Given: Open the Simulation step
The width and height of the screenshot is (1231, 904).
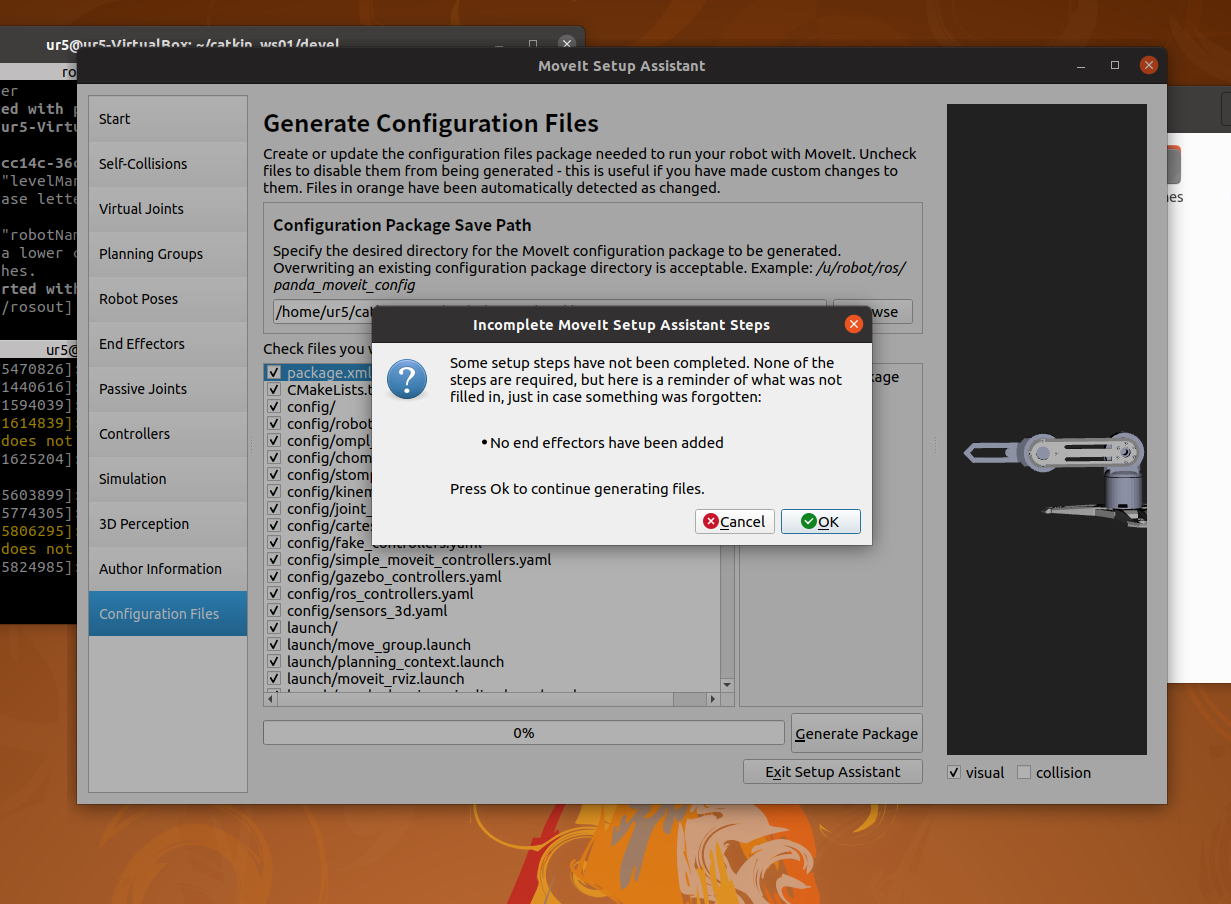Looking at the screenshot, I should [x=167, y=479].
